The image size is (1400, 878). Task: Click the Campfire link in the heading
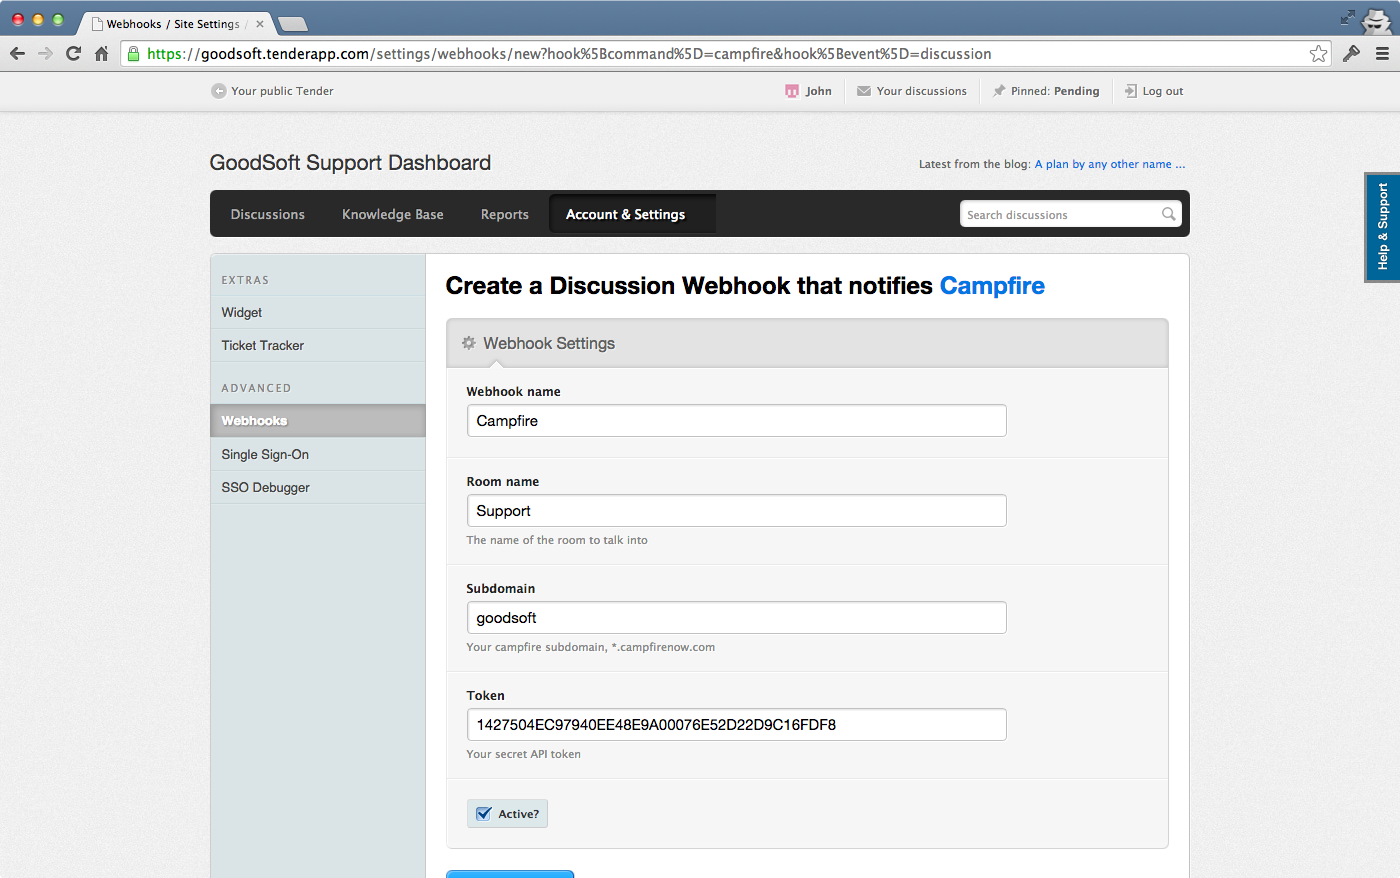tap(992, 286)
